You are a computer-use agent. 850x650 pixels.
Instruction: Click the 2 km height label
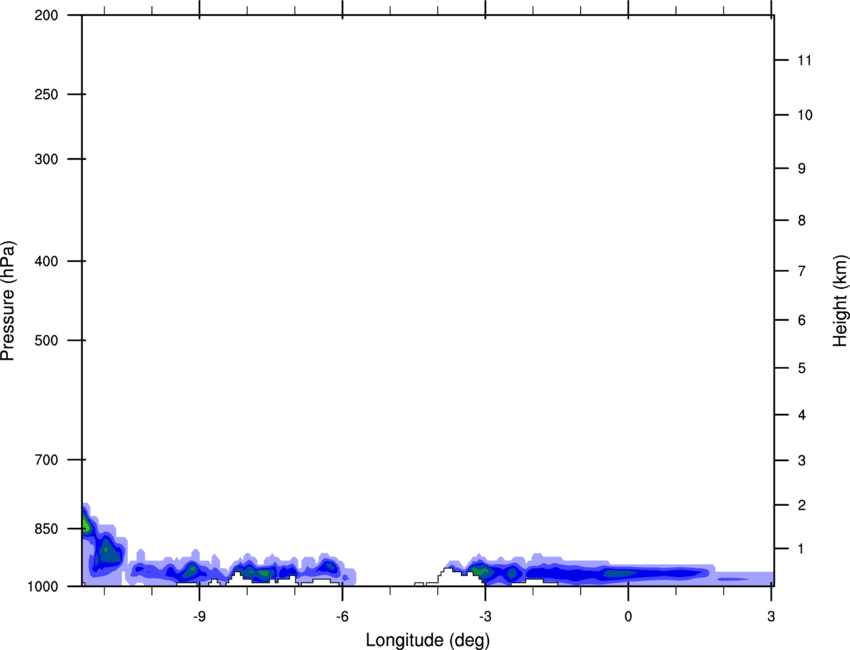pos(802,505)
